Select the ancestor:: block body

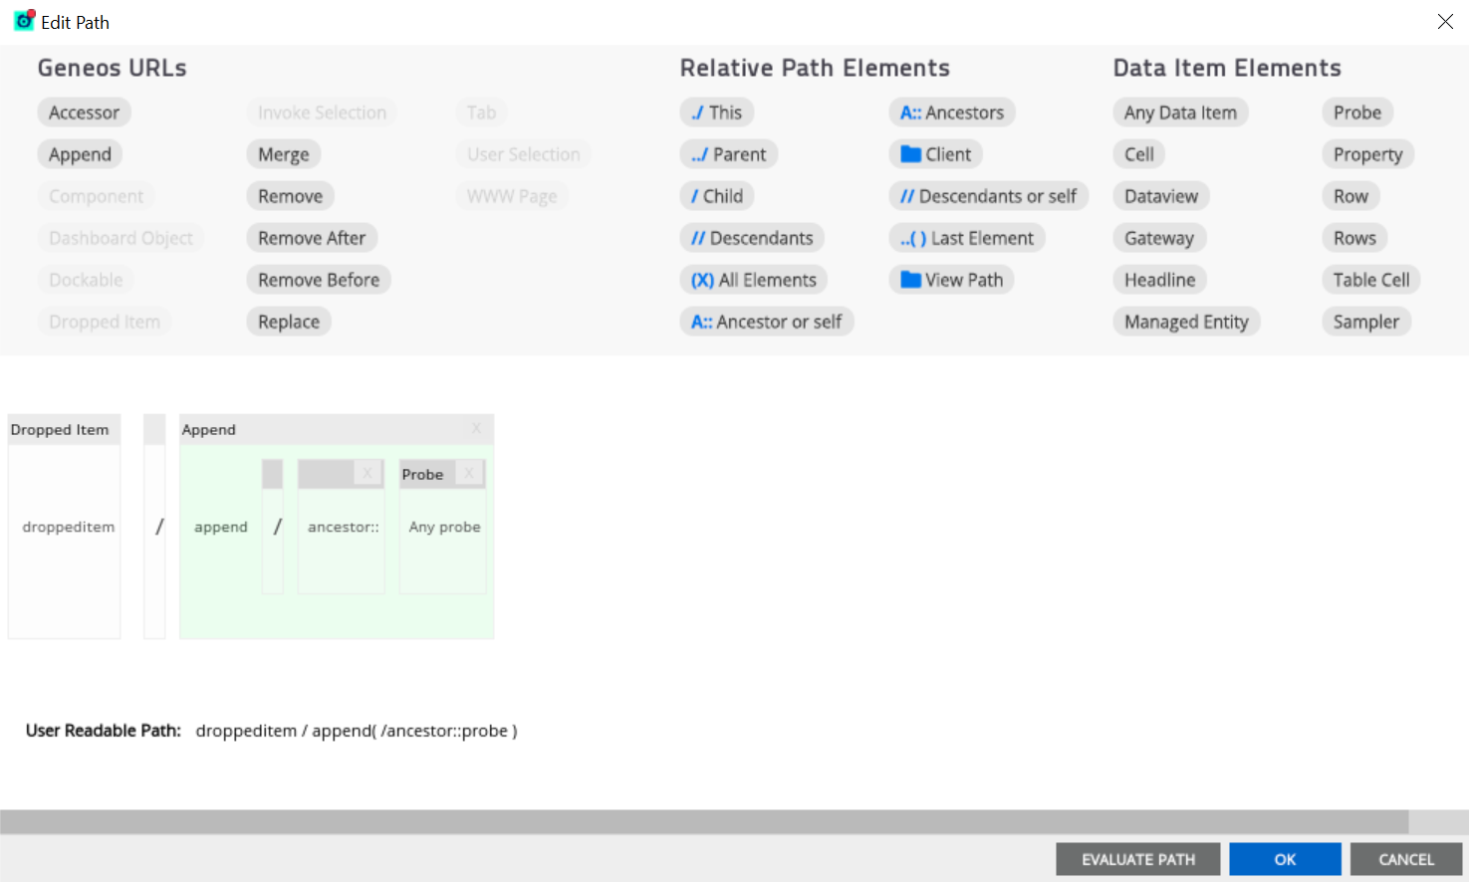coord(341,540)
